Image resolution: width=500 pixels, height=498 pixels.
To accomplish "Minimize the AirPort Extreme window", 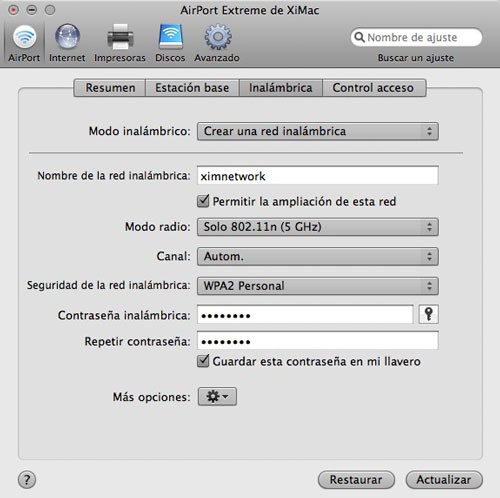I will (32, 10).
